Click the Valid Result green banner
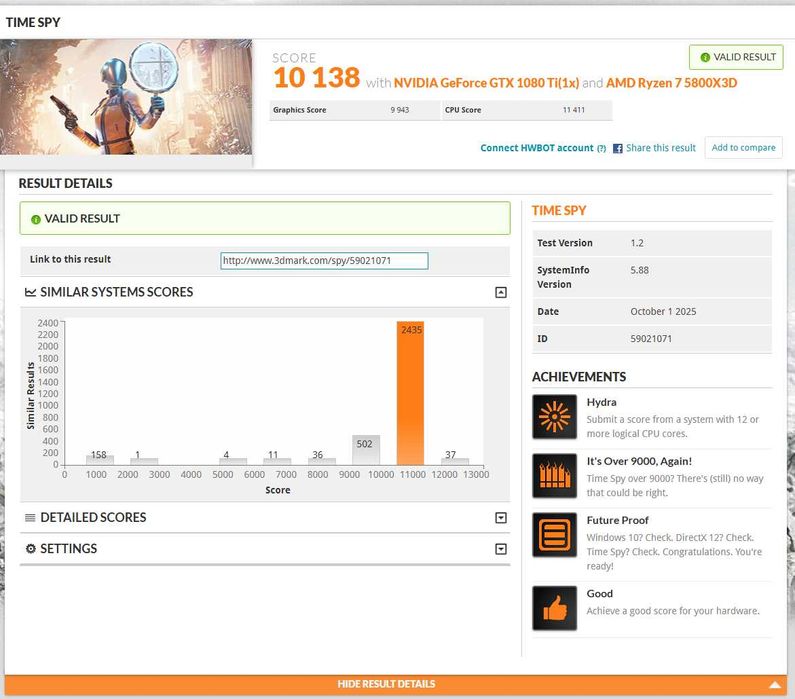The width and height of the screenshot is (795, 699). [x=265, y=218]
